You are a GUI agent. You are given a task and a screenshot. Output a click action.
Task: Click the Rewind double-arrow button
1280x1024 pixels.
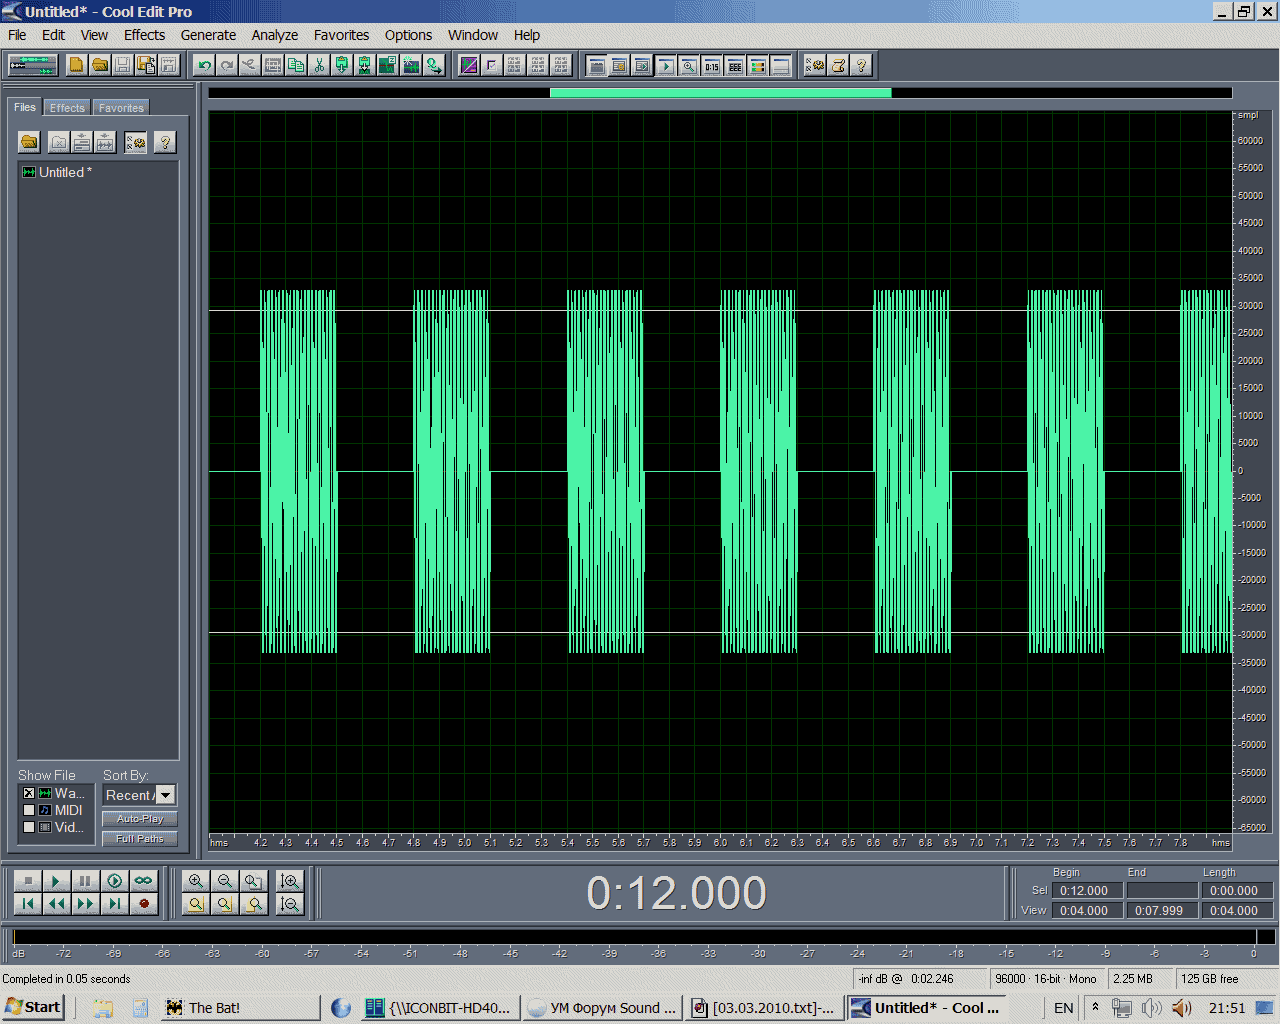pyautogui.click(x=57, y=904)
